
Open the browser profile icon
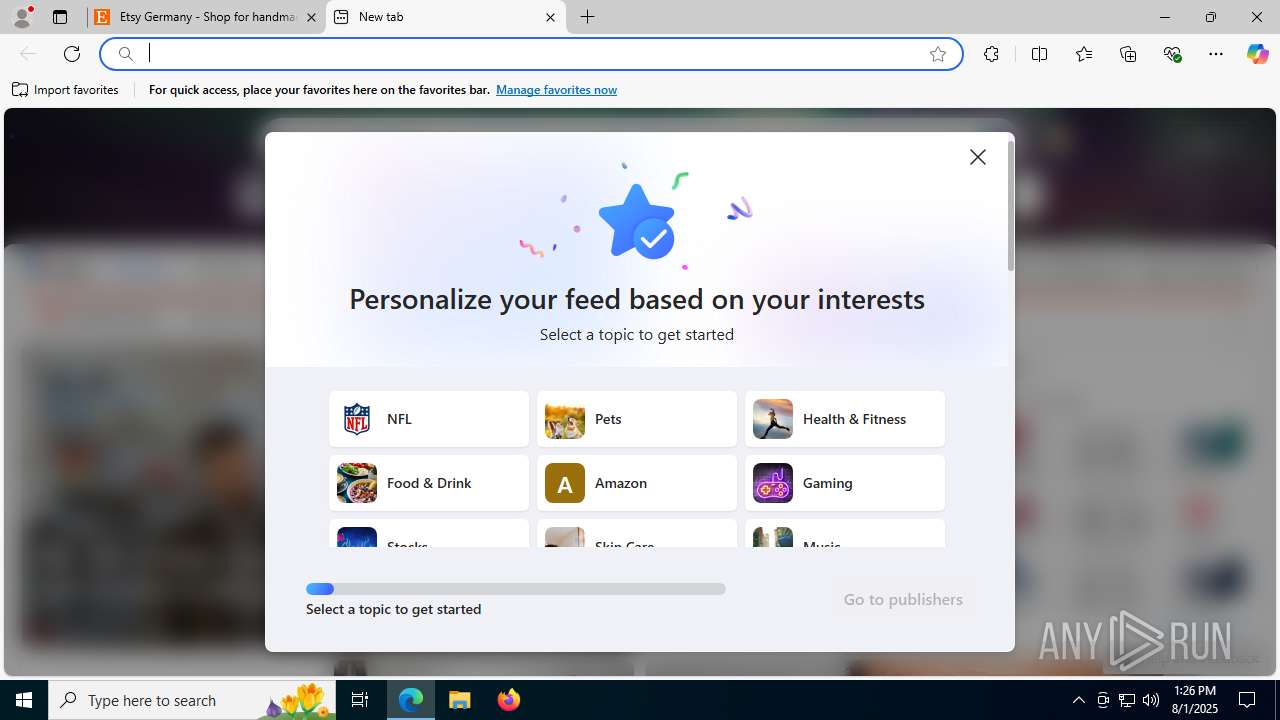click(x=22, y=17)
